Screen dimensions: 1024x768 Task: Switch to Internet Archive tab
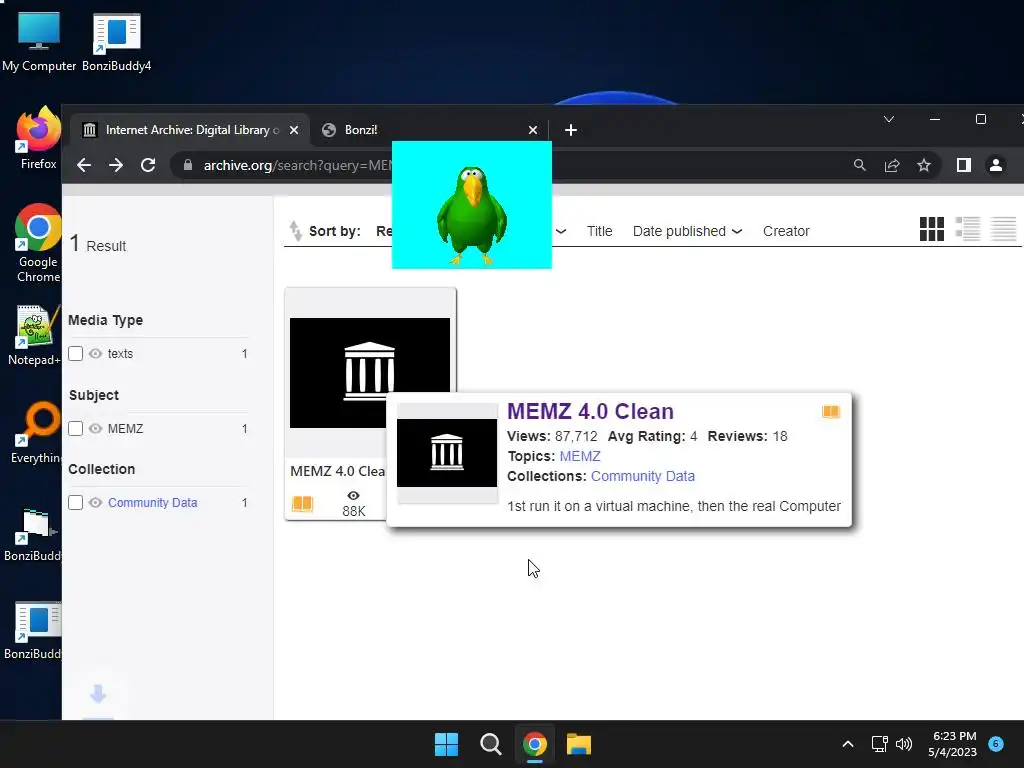pyautogui.click(x=190, y=130)
